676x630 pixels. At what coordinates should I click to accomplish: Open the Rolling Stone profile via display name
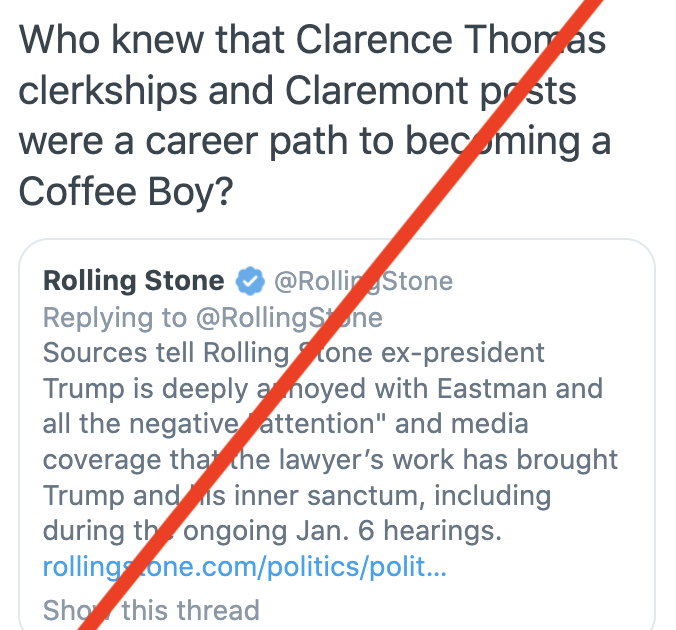pyautogui.click(x=134, y=281)
